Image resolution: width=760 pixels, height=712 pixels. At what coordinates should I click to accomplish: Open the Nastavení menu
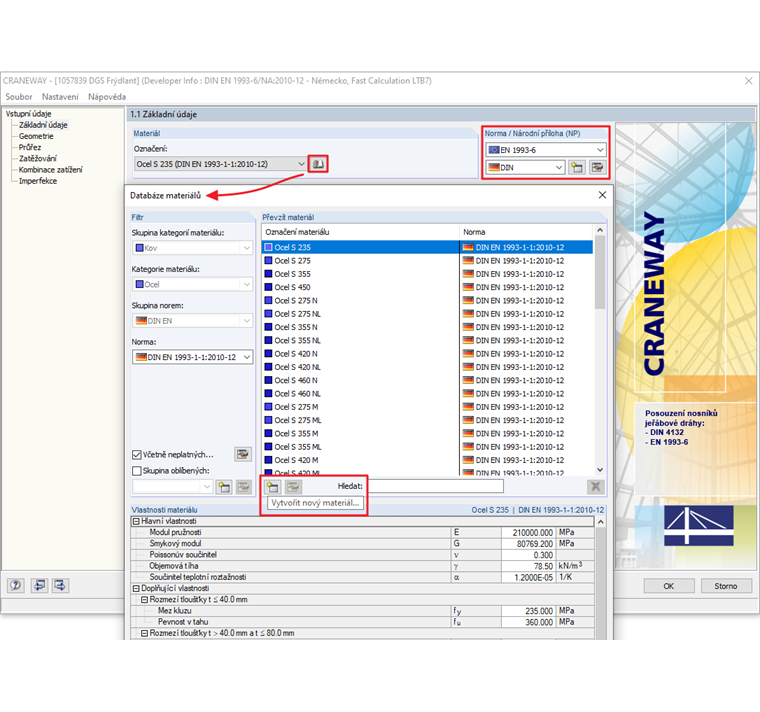[60, 97]
